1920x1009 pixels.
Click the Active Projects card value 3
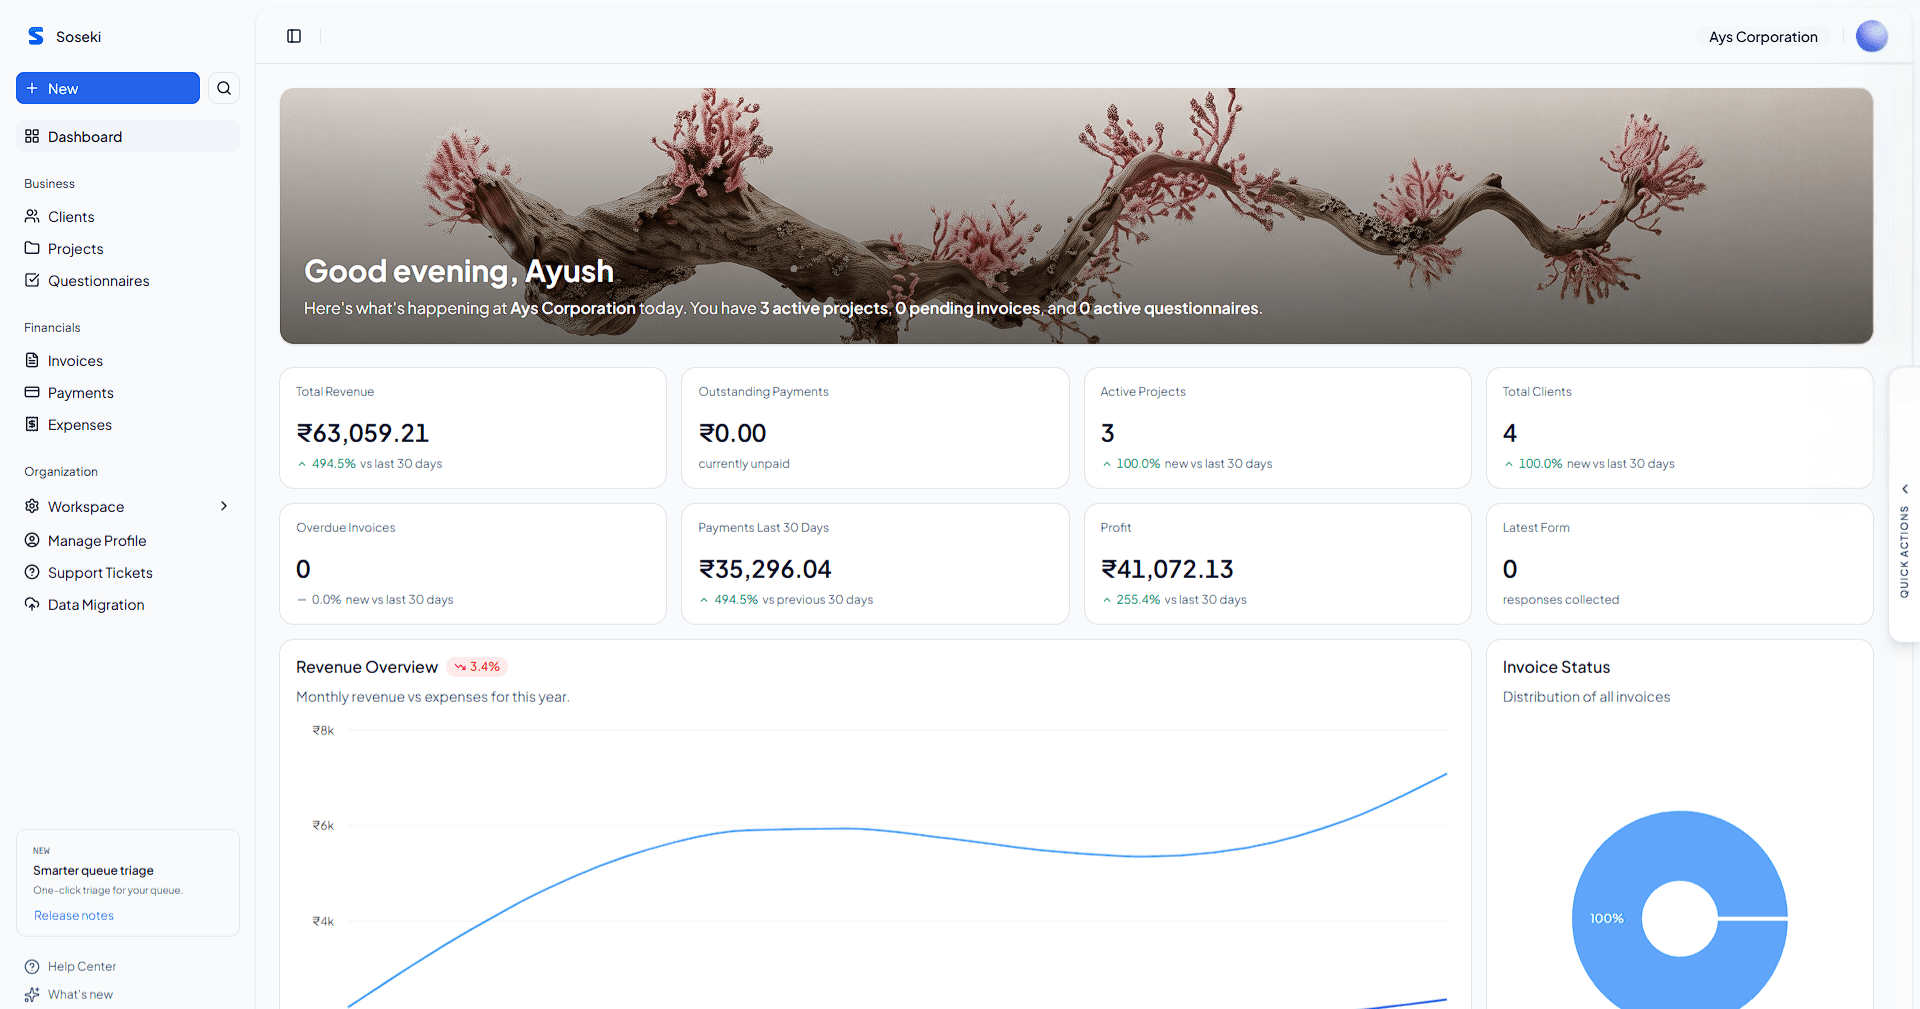click(1107, 433)
